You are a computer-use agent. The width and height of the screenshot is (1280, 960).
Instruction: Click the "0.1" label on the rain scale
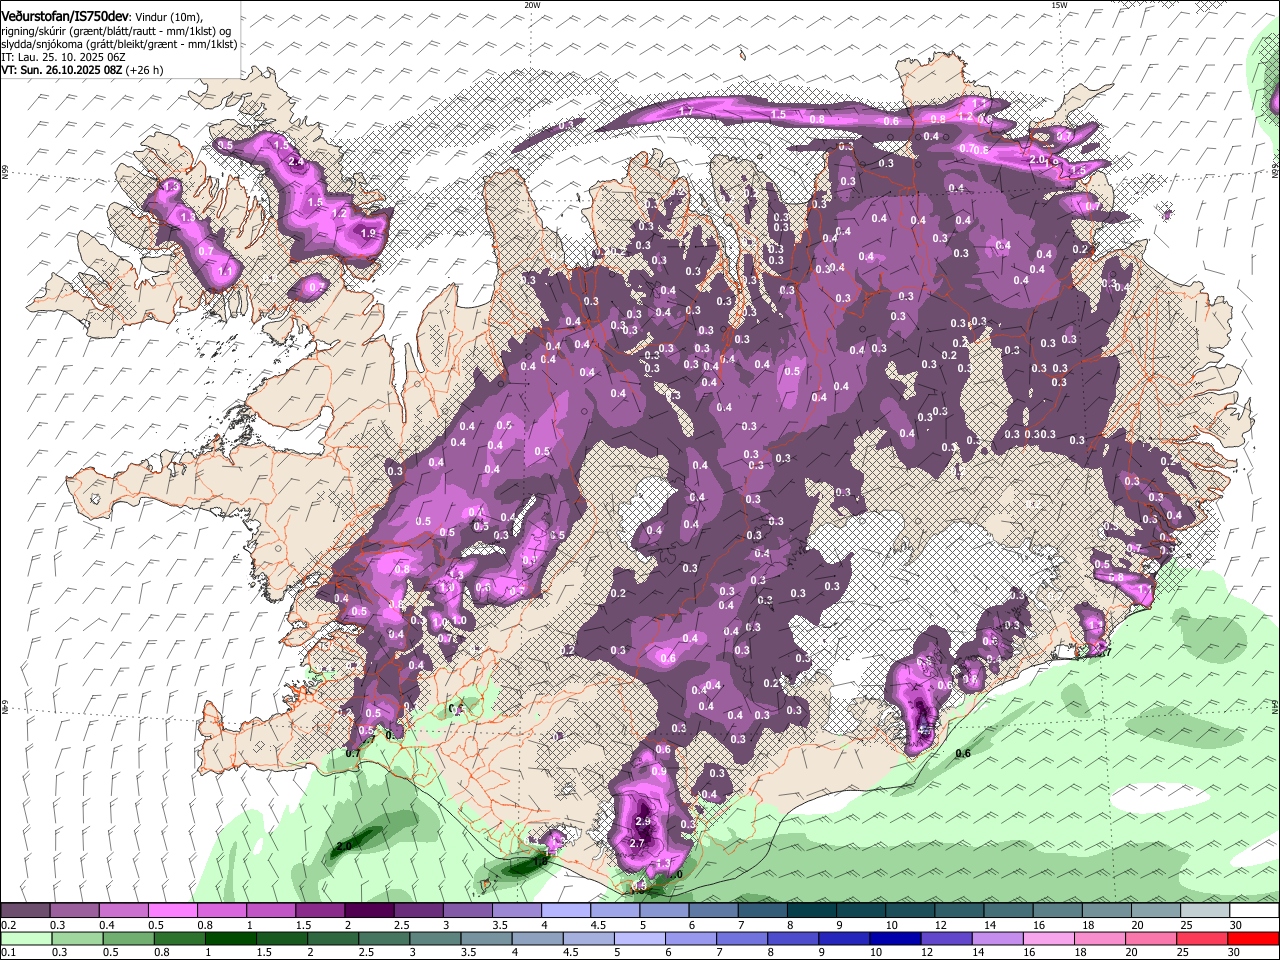click(x=8, y=953)
